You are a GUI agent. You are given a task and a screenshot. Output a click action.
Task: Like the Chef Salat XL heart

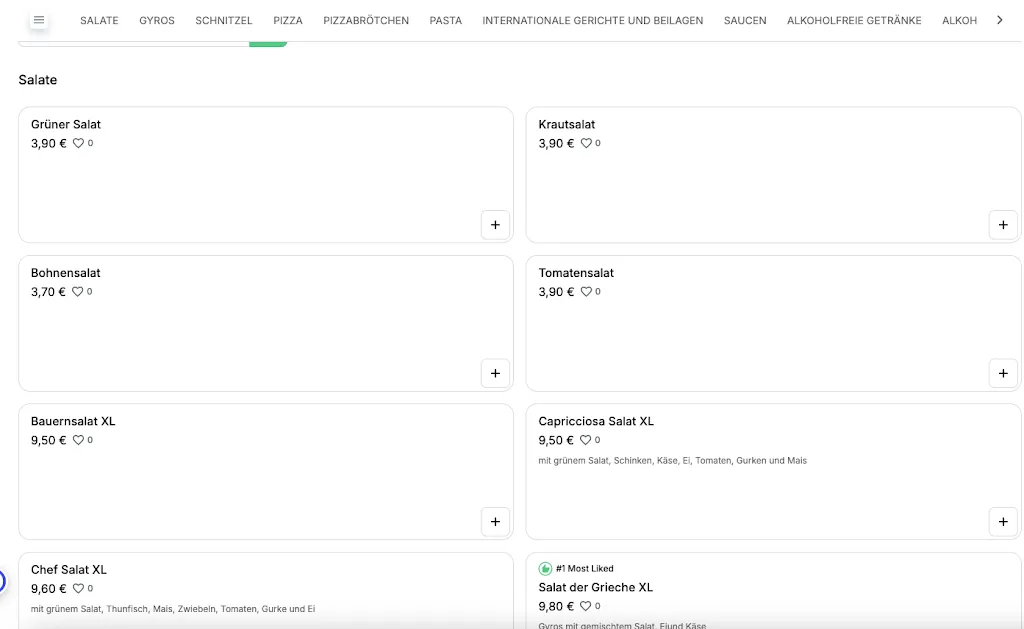click(x=78, y=589)
